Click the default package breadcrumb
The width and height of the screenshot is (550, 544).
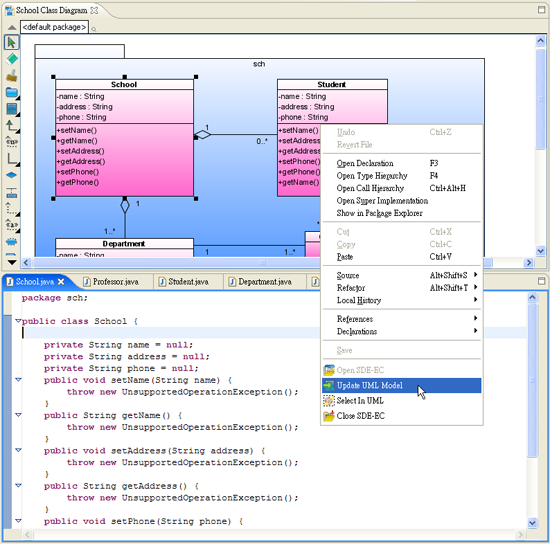coord(54,27)
